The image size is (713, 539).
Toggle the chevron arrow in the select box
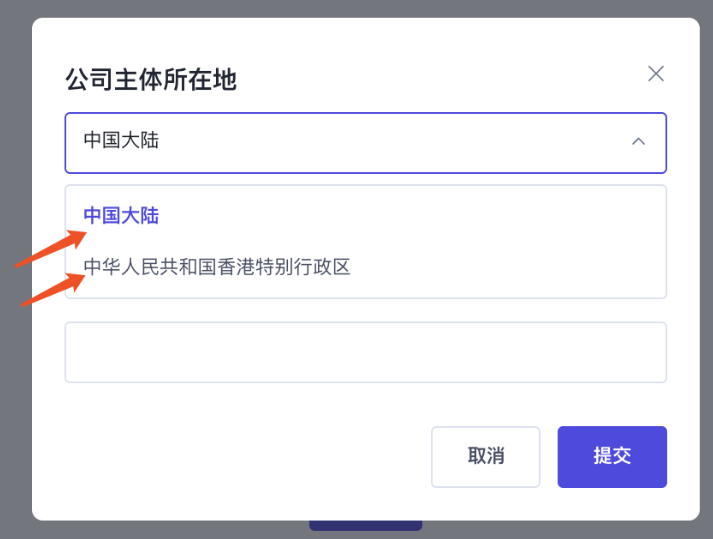[x=638, y=142]
